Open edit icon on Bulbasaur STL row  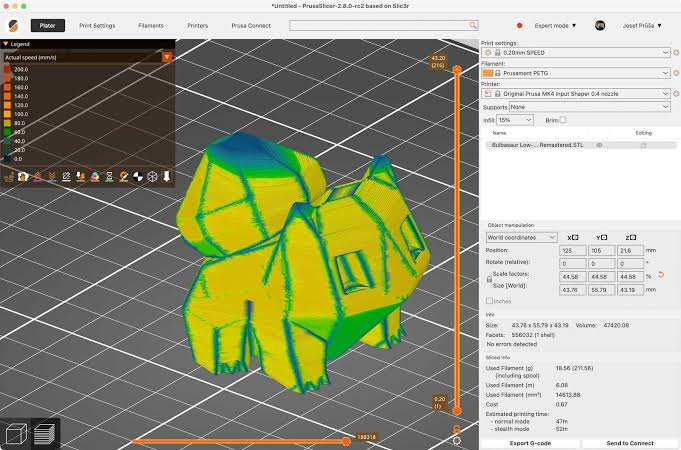[644, 145]
